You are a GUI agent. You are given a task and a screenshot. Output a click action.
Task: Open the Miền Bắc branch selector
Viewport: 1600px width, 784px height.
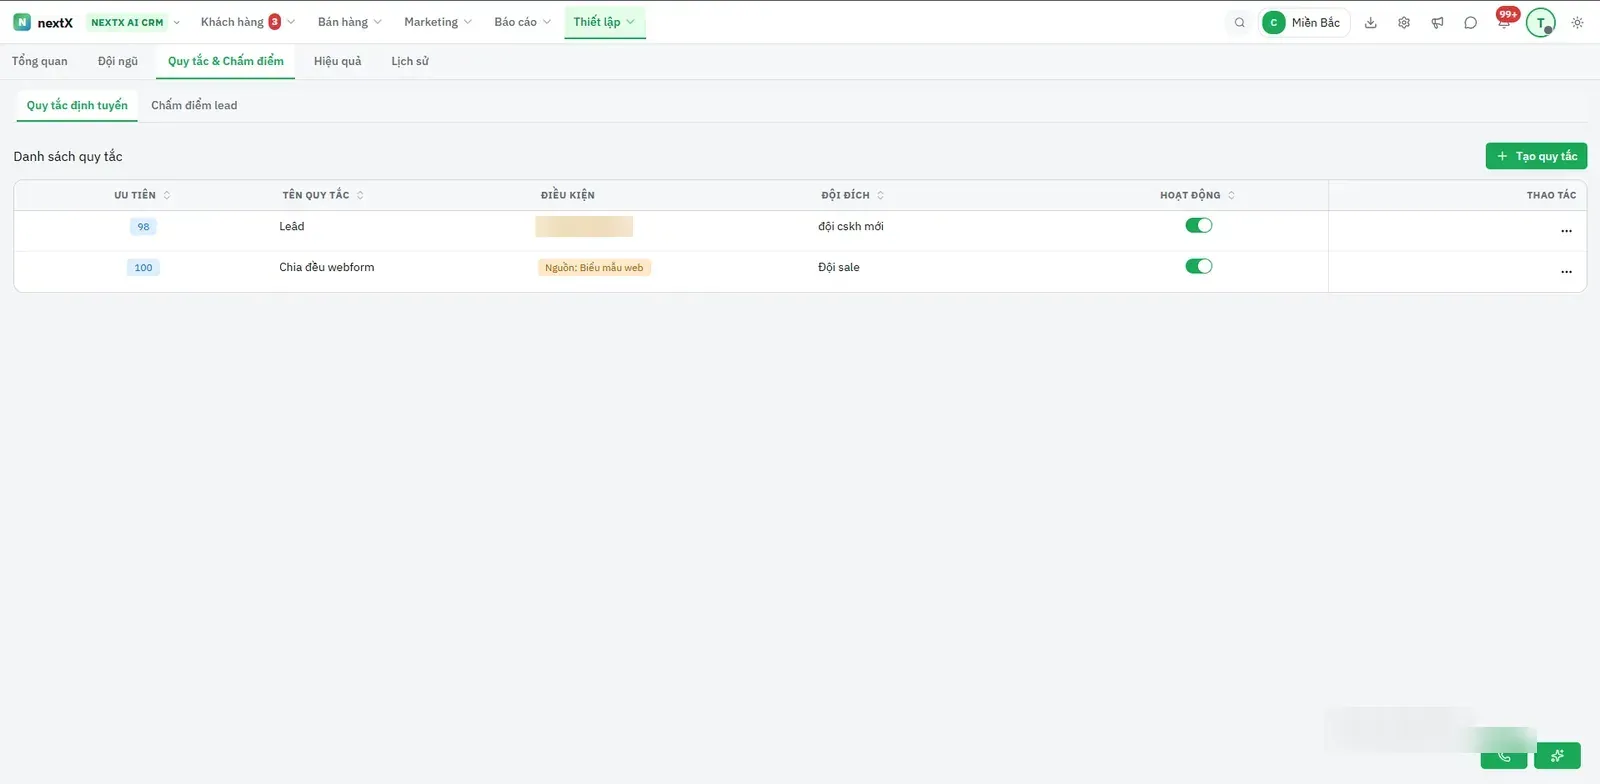click(x=1304, y=23)
